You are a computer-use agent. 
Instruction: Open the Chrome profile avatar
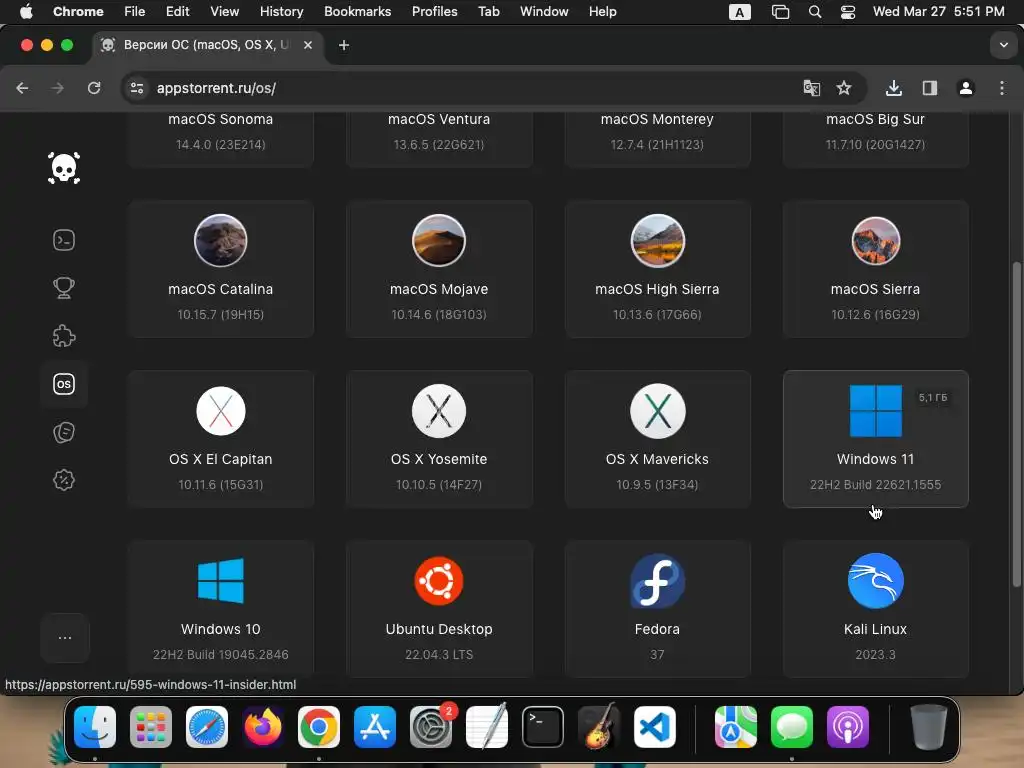tap(965, 88)
